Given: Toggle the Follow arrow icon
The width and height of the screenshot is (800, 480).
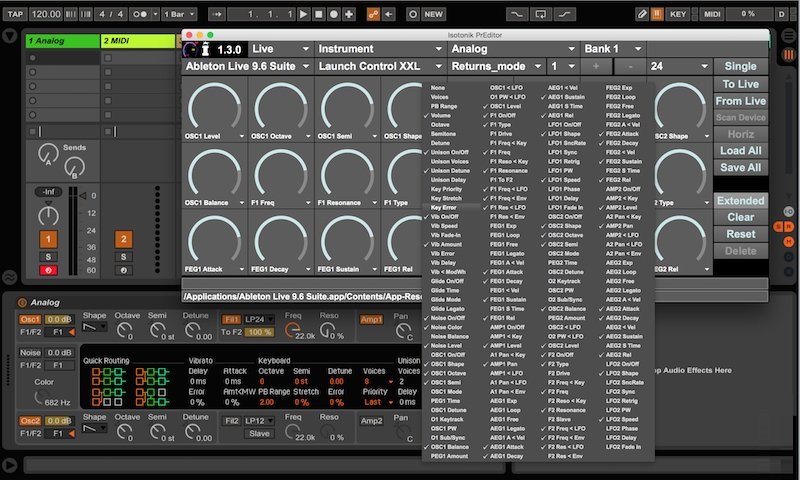Looking at the screenshot, I should coord(217,14).
